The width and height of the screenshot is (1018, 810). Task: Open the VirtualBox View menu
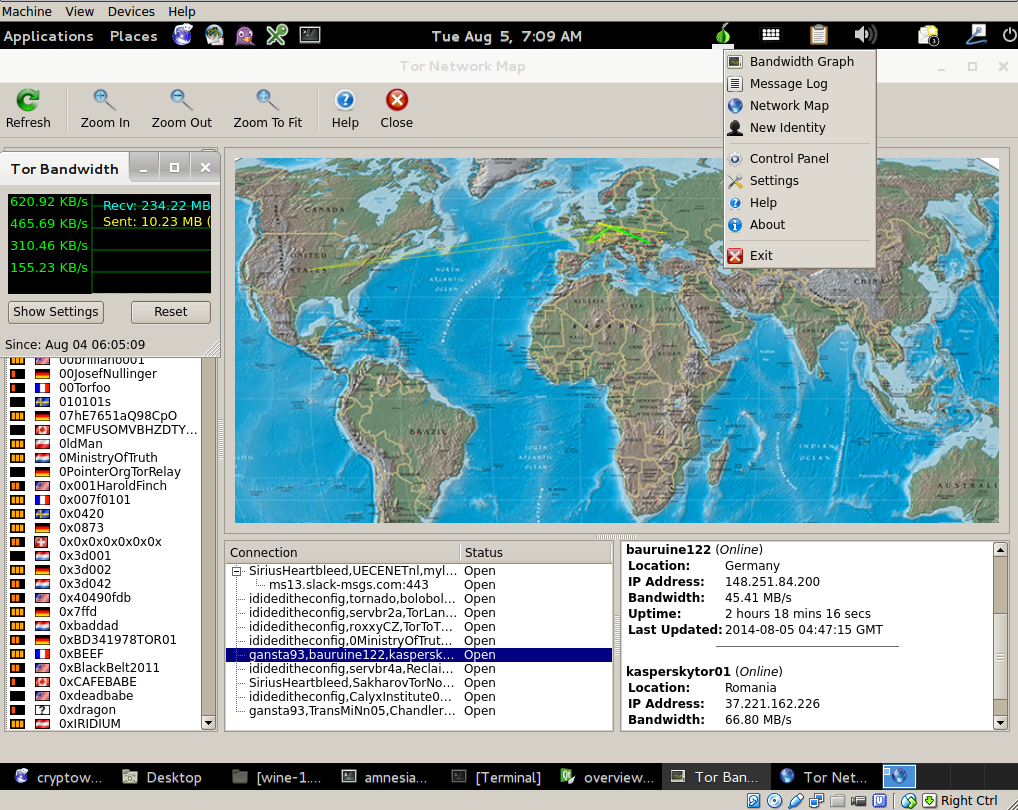80,12
